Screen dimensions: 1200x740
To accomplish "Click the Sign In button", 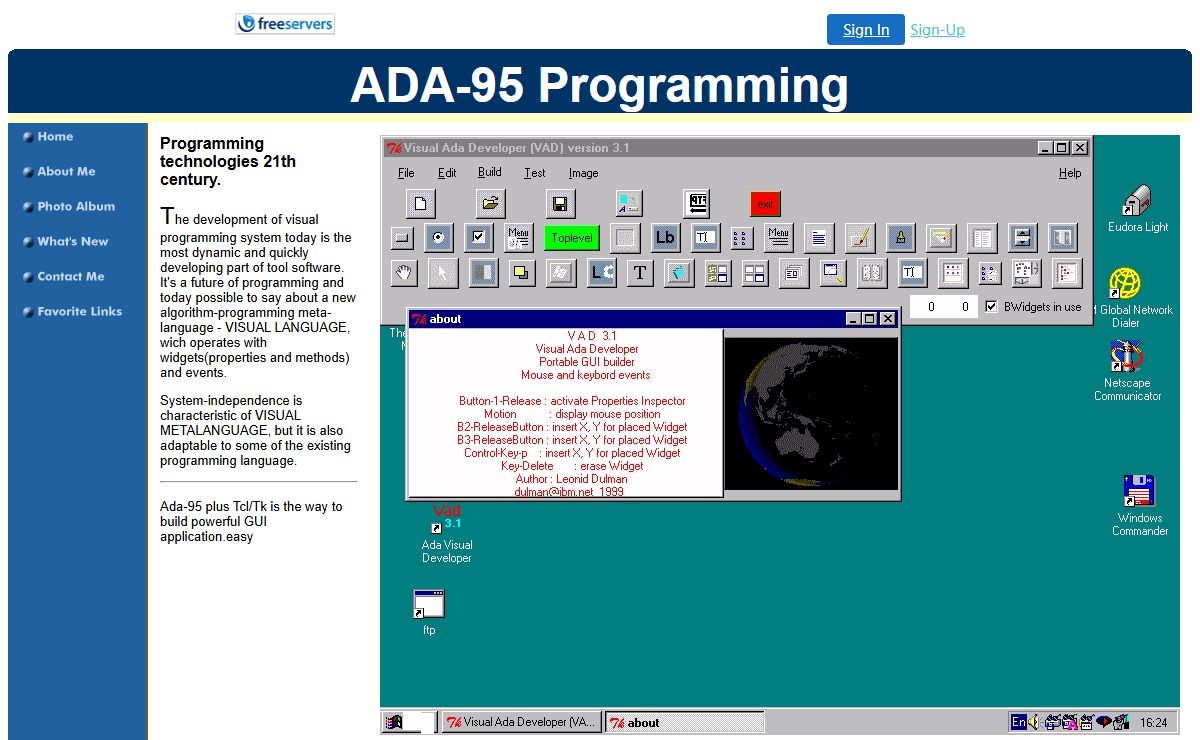I will click(x=865, y=30).
